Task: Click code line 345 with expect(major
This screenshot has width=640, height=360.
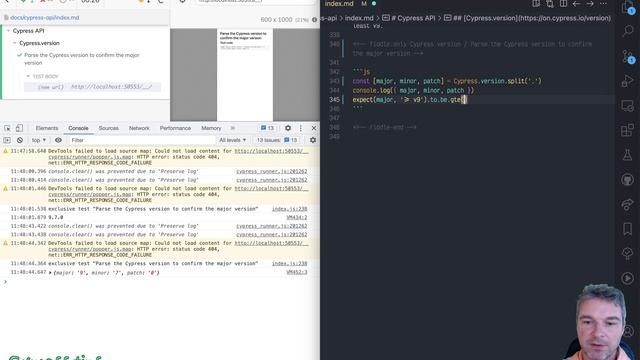Action: click(x=409, y=100)
